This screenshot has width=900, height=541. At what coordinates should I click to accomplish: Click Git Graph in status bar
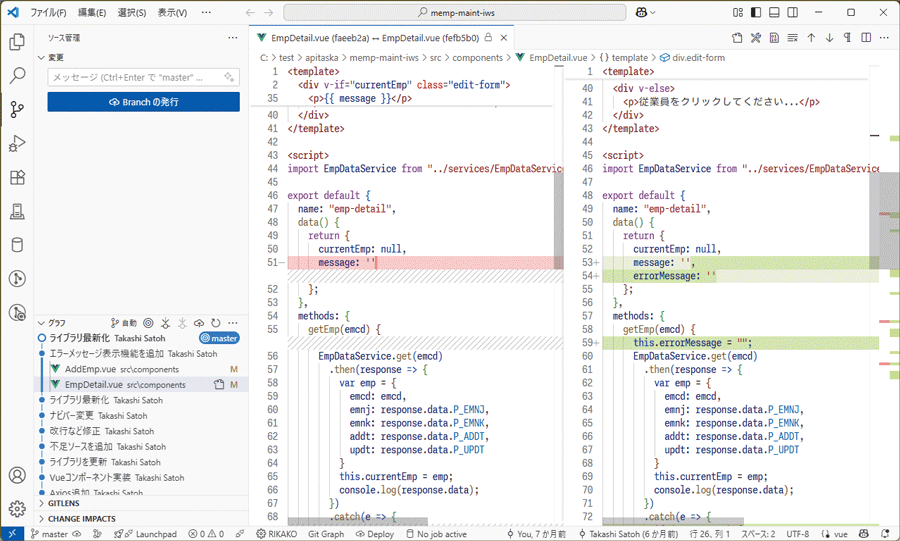point(326,534)
